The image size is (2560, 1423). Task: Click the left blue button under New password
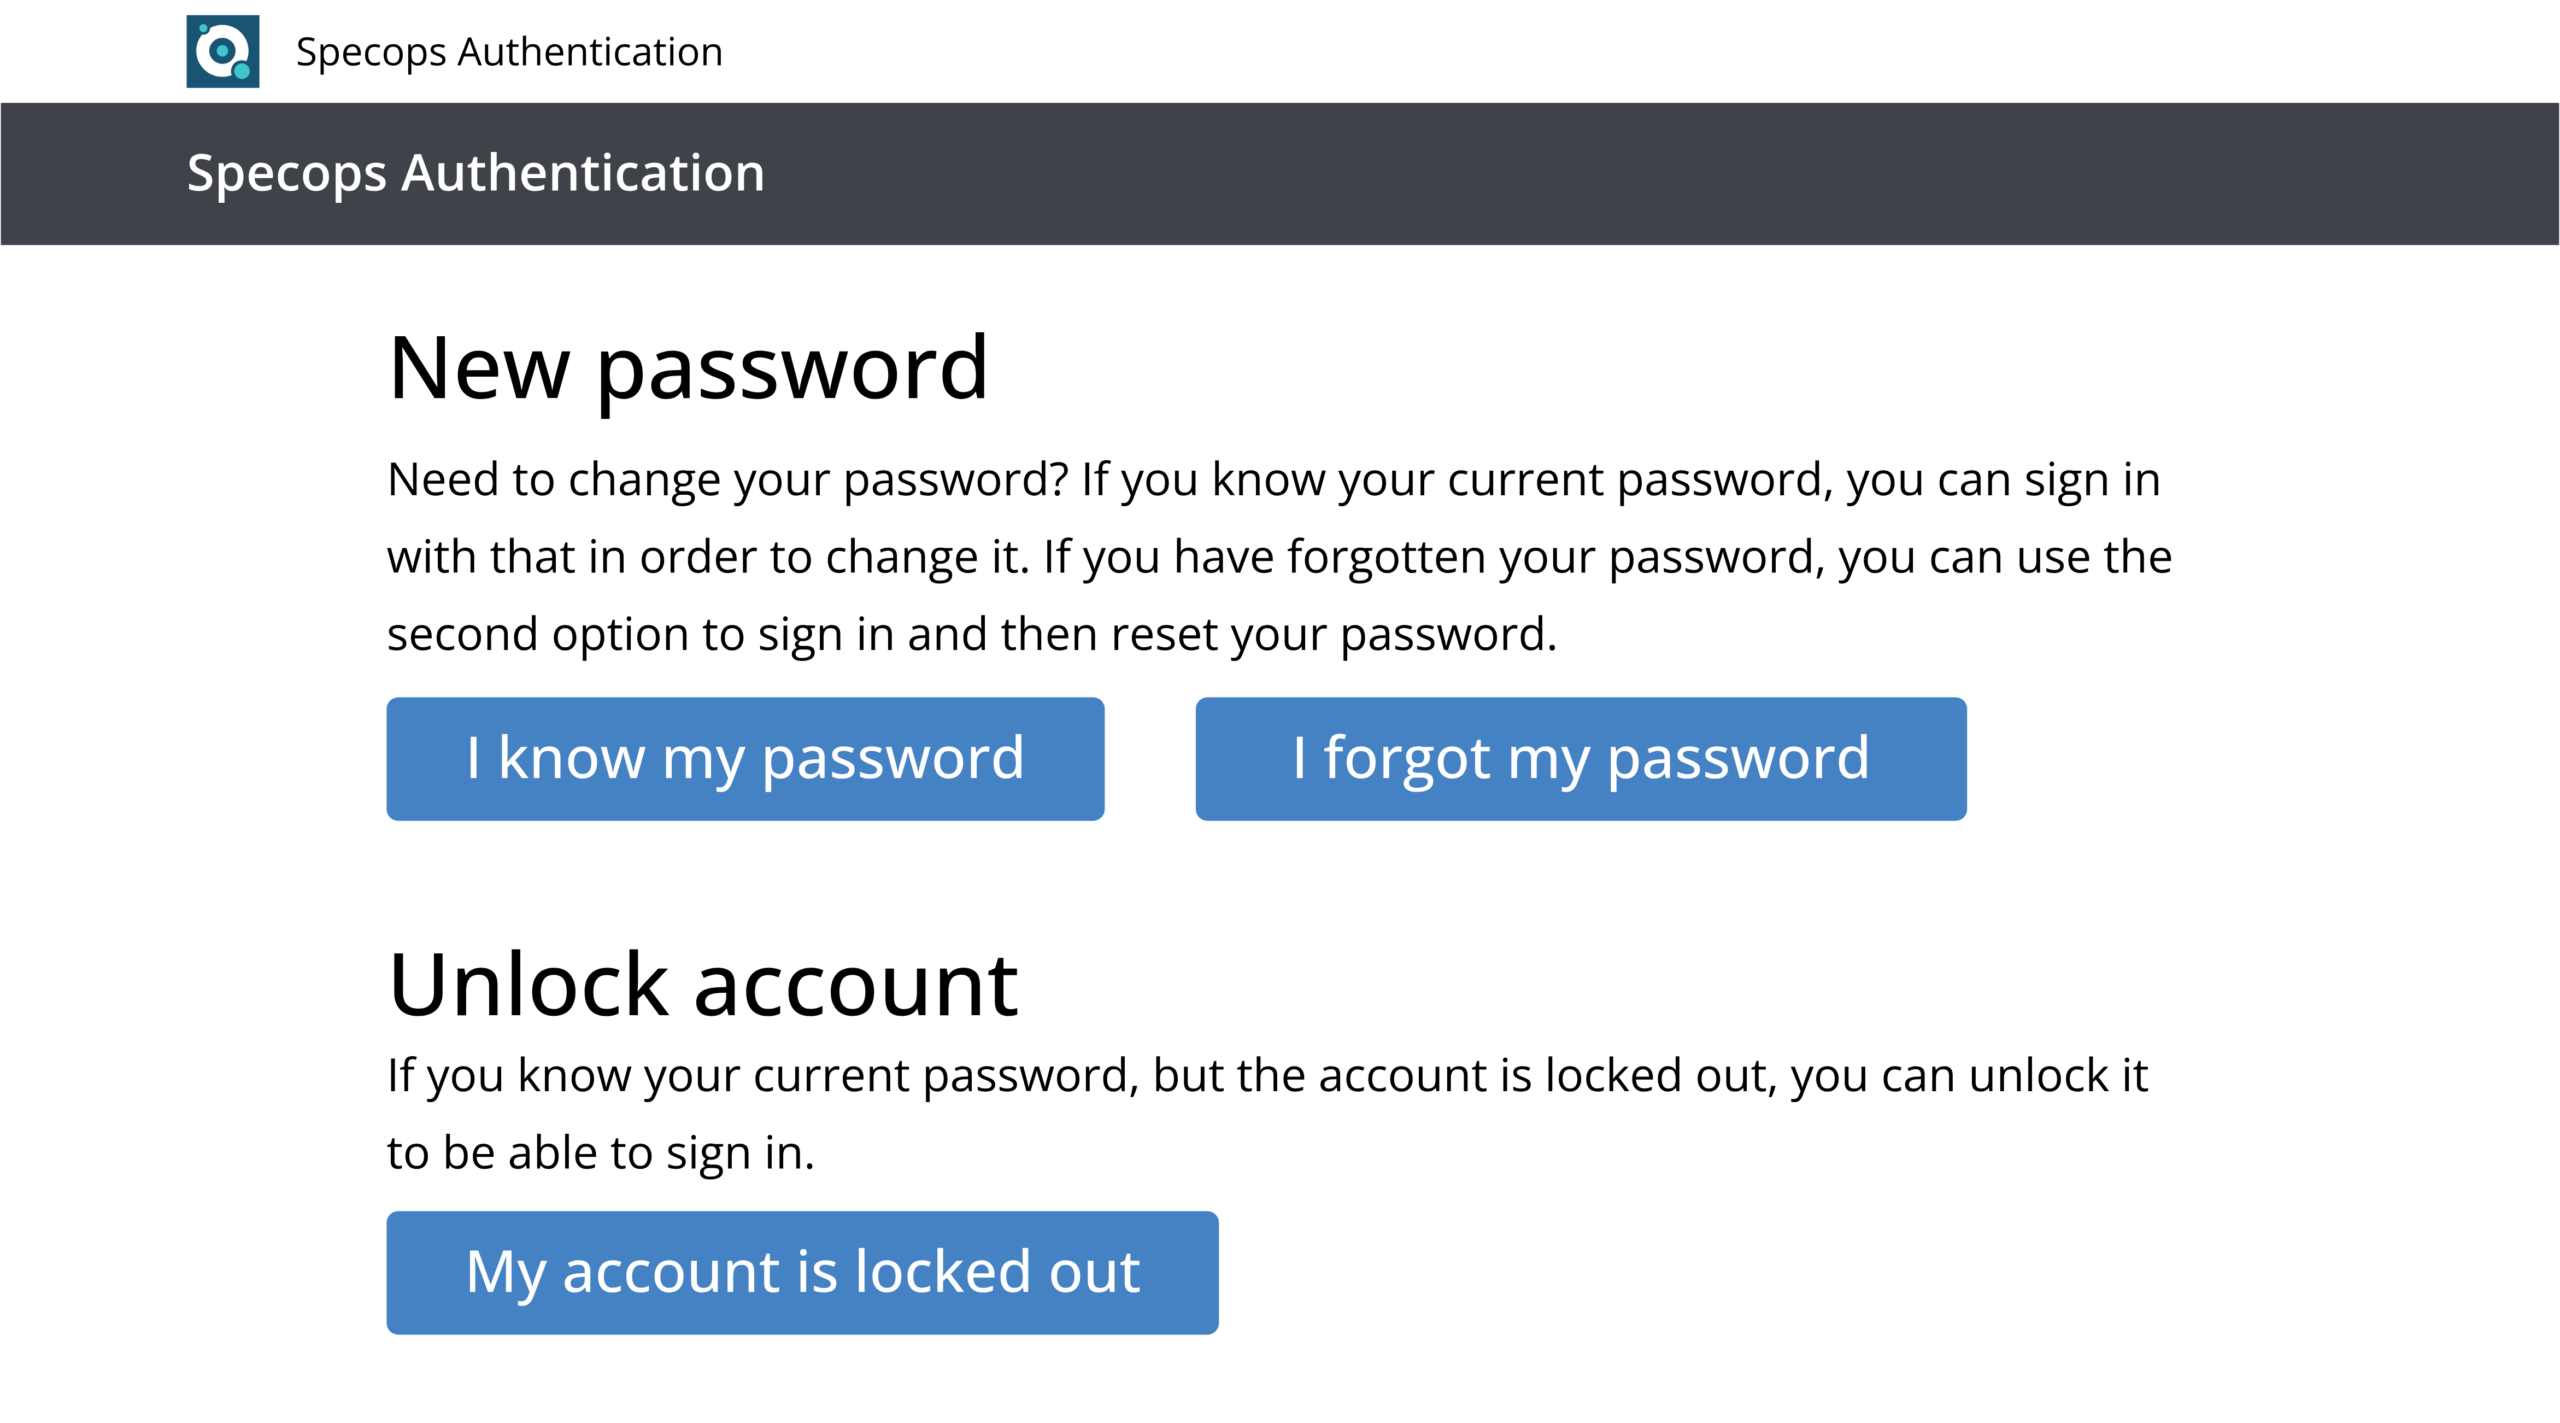(x=745, y=758)
